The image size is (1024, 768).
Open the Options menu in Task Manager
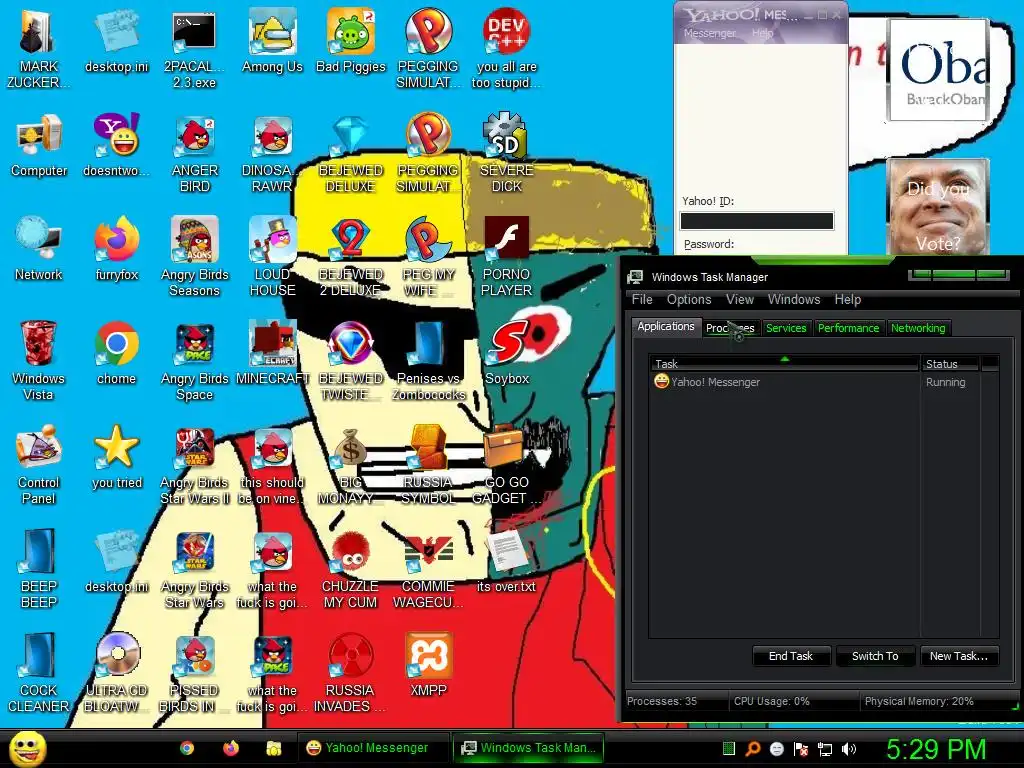pyautogui.click(x=689, y=299)
